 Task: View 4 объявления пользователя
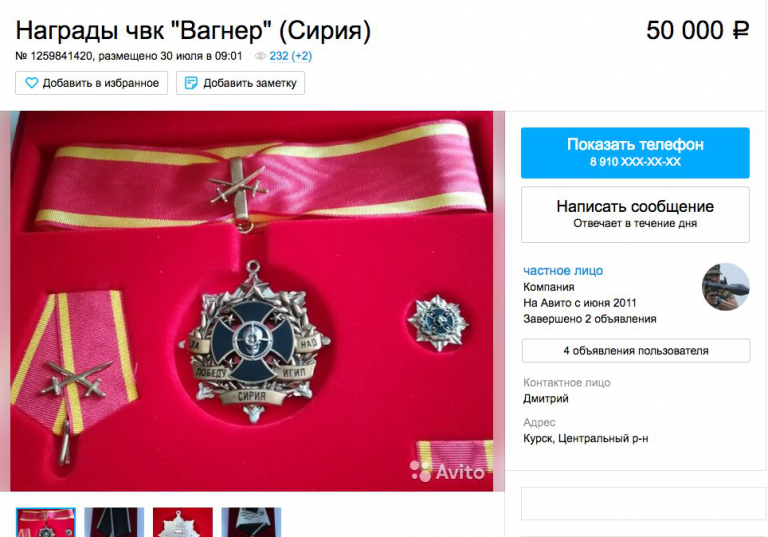tap(636, 350)
